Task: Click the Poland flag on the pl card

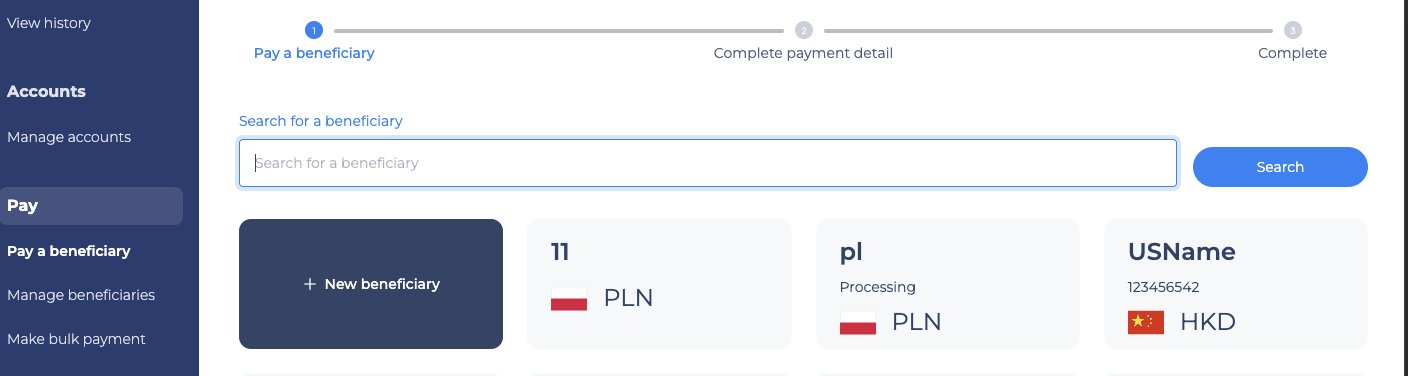Action: pyautogui.click(x=858, y=322)
